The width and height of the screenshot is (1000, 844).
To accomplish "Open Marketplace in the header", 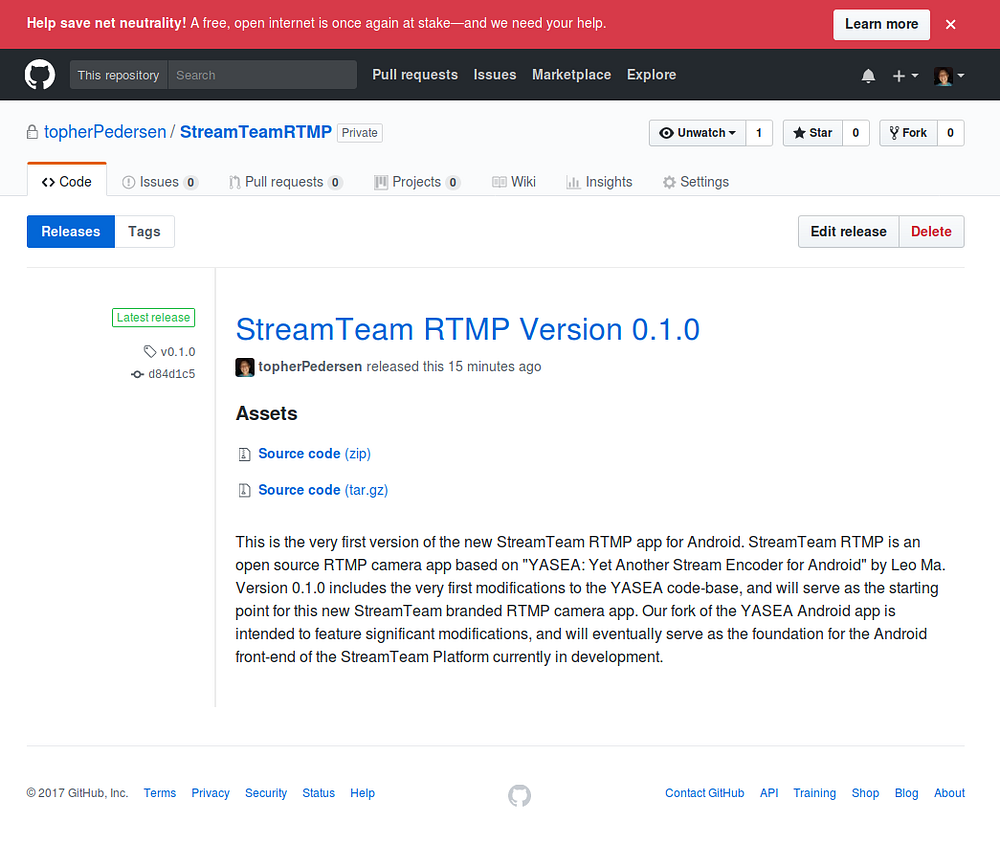I will [x=571, y=75].
